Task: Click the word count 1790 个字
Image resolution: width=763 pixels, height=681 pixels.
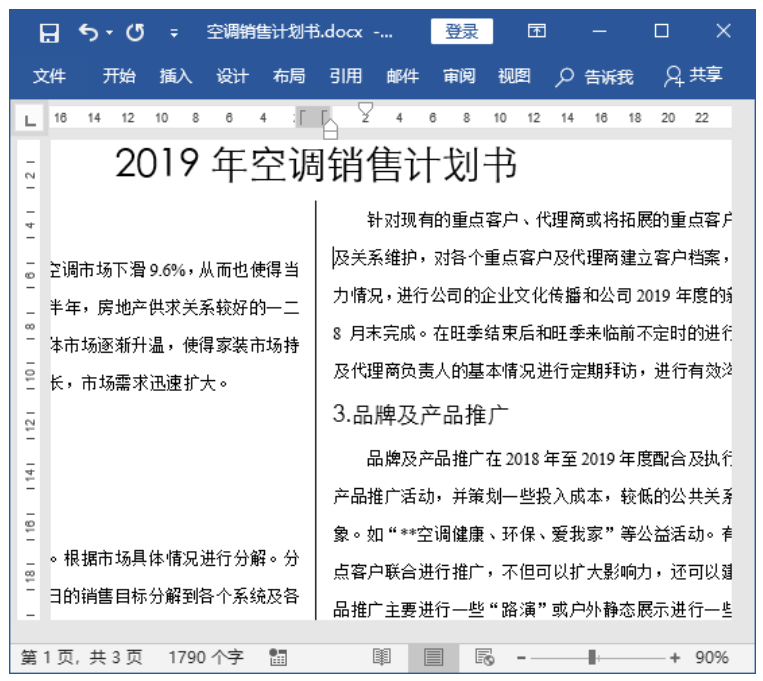Action: pos(206,657)
